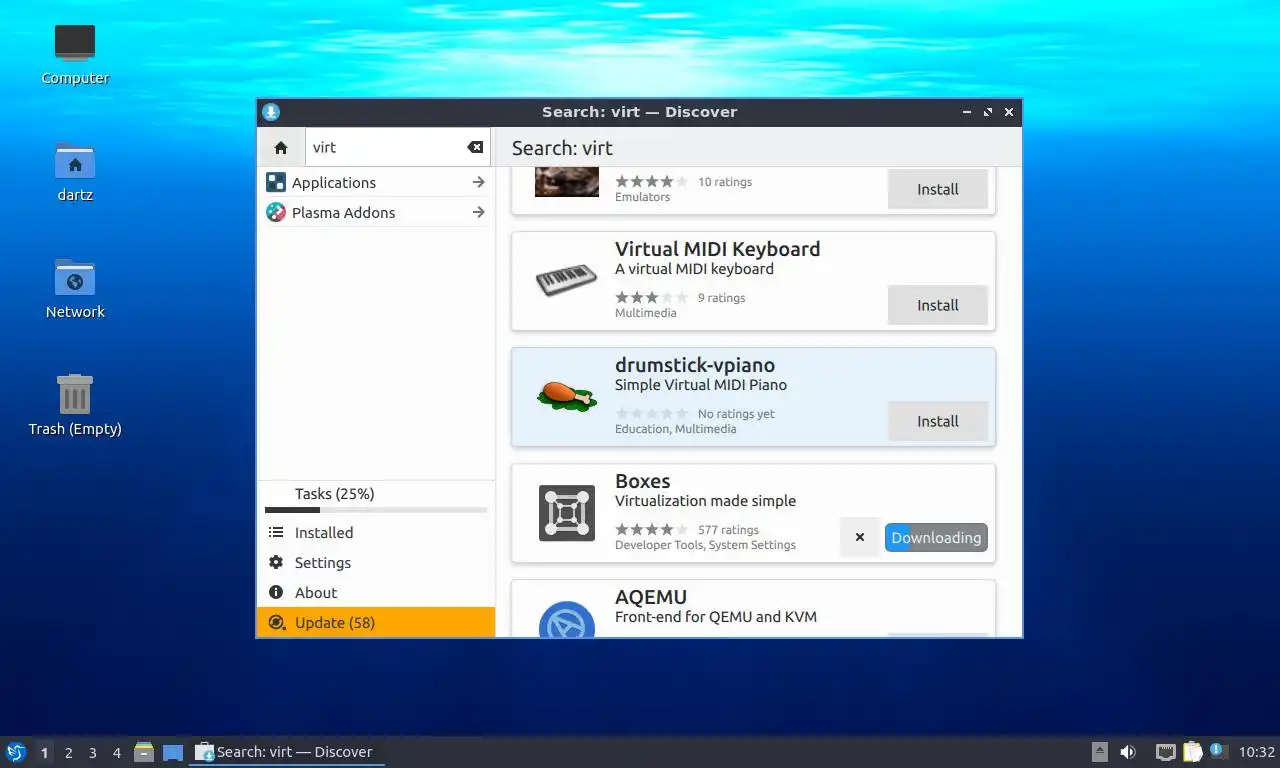
Task: Open the volume tray icon
Action: (x=1128, y=752)
